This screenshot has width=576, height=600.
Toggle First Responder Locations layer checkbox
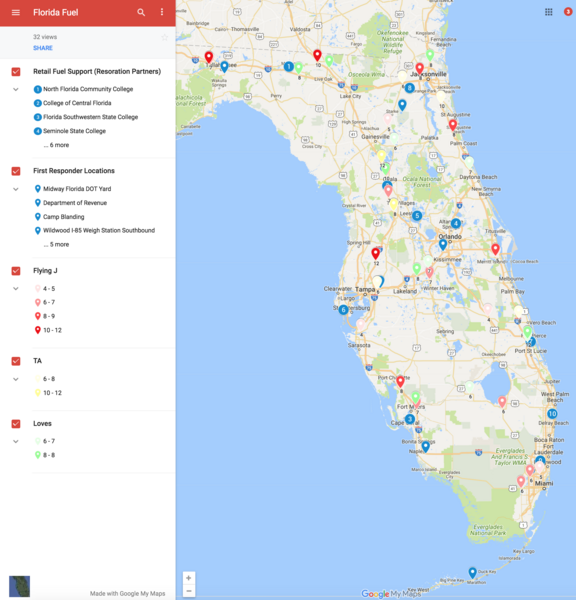(16, 171)
